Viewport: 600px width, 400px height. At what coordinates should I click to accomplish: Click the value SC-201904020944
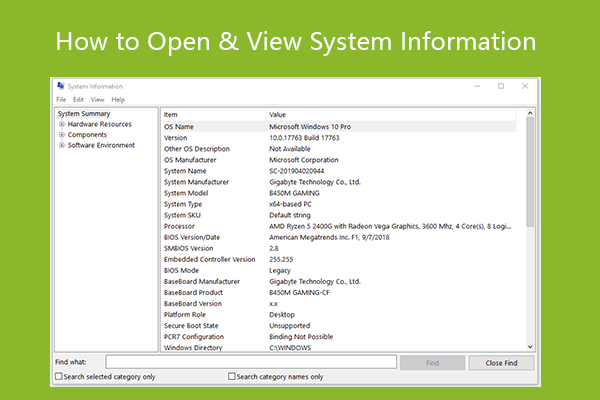pyautogui.click(x=297, y=171)
